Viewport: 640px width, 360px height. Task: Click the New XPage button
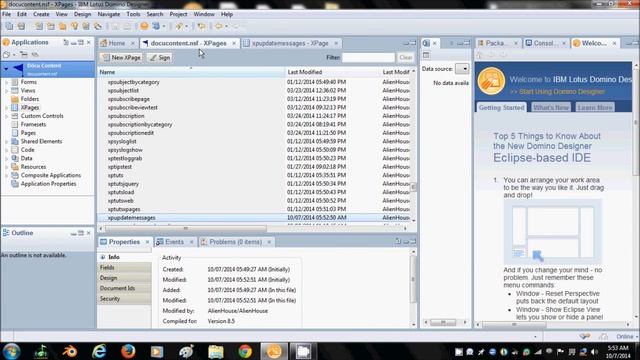(122, 58)
